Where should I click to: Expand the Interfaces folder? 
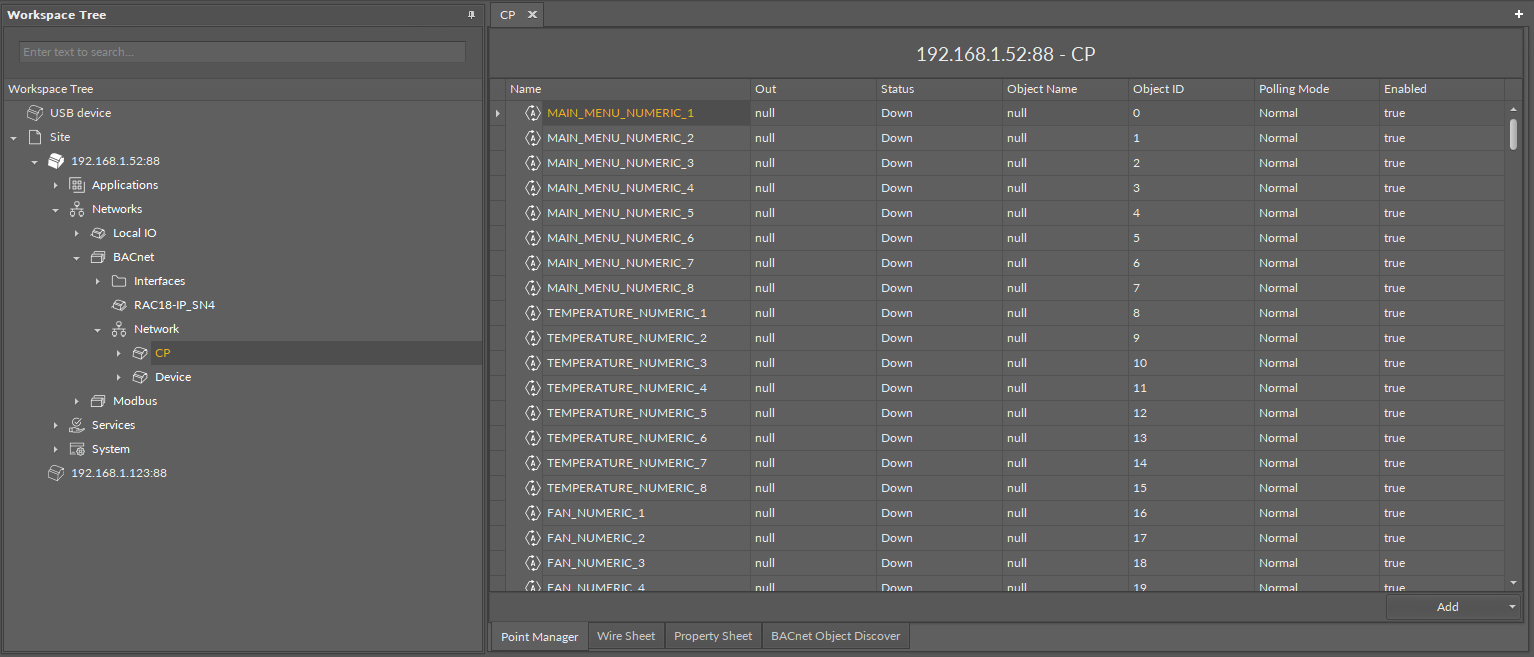[97, 281]
